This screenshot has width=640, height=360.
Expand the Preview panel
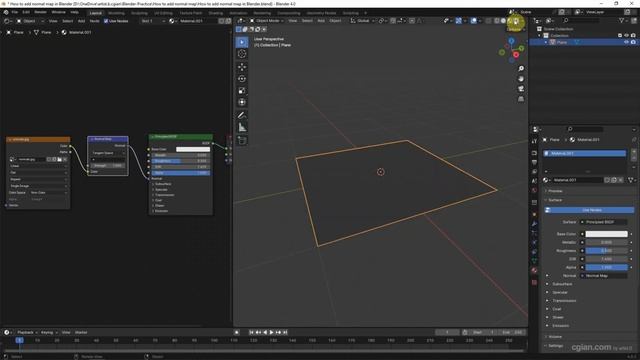coord(555,191)
